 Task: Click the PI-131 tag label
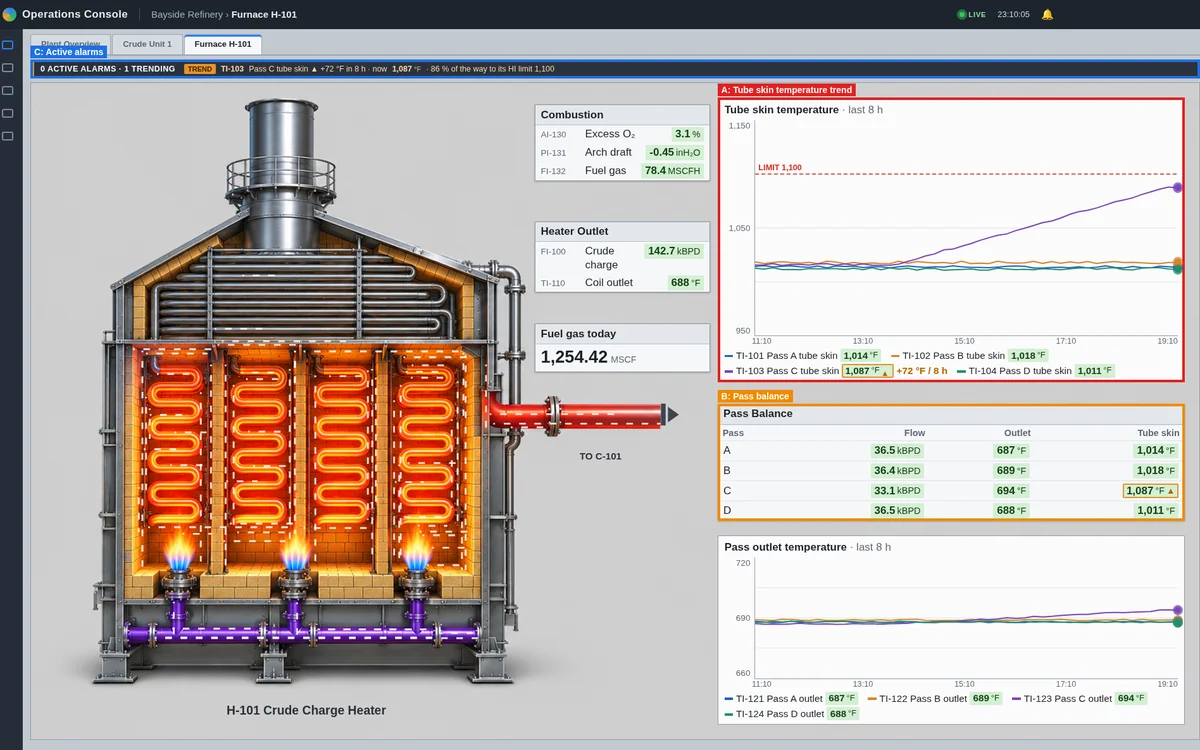(x=553, y=153)
